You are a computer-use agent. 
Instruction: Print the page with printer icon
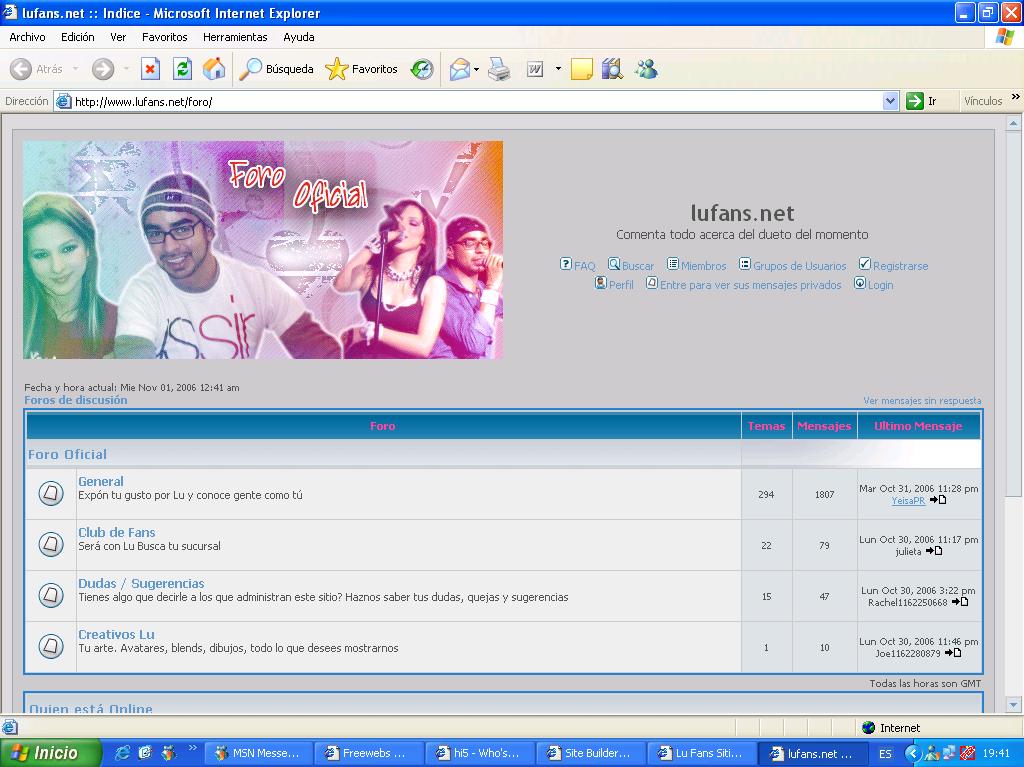pos(499,69)
